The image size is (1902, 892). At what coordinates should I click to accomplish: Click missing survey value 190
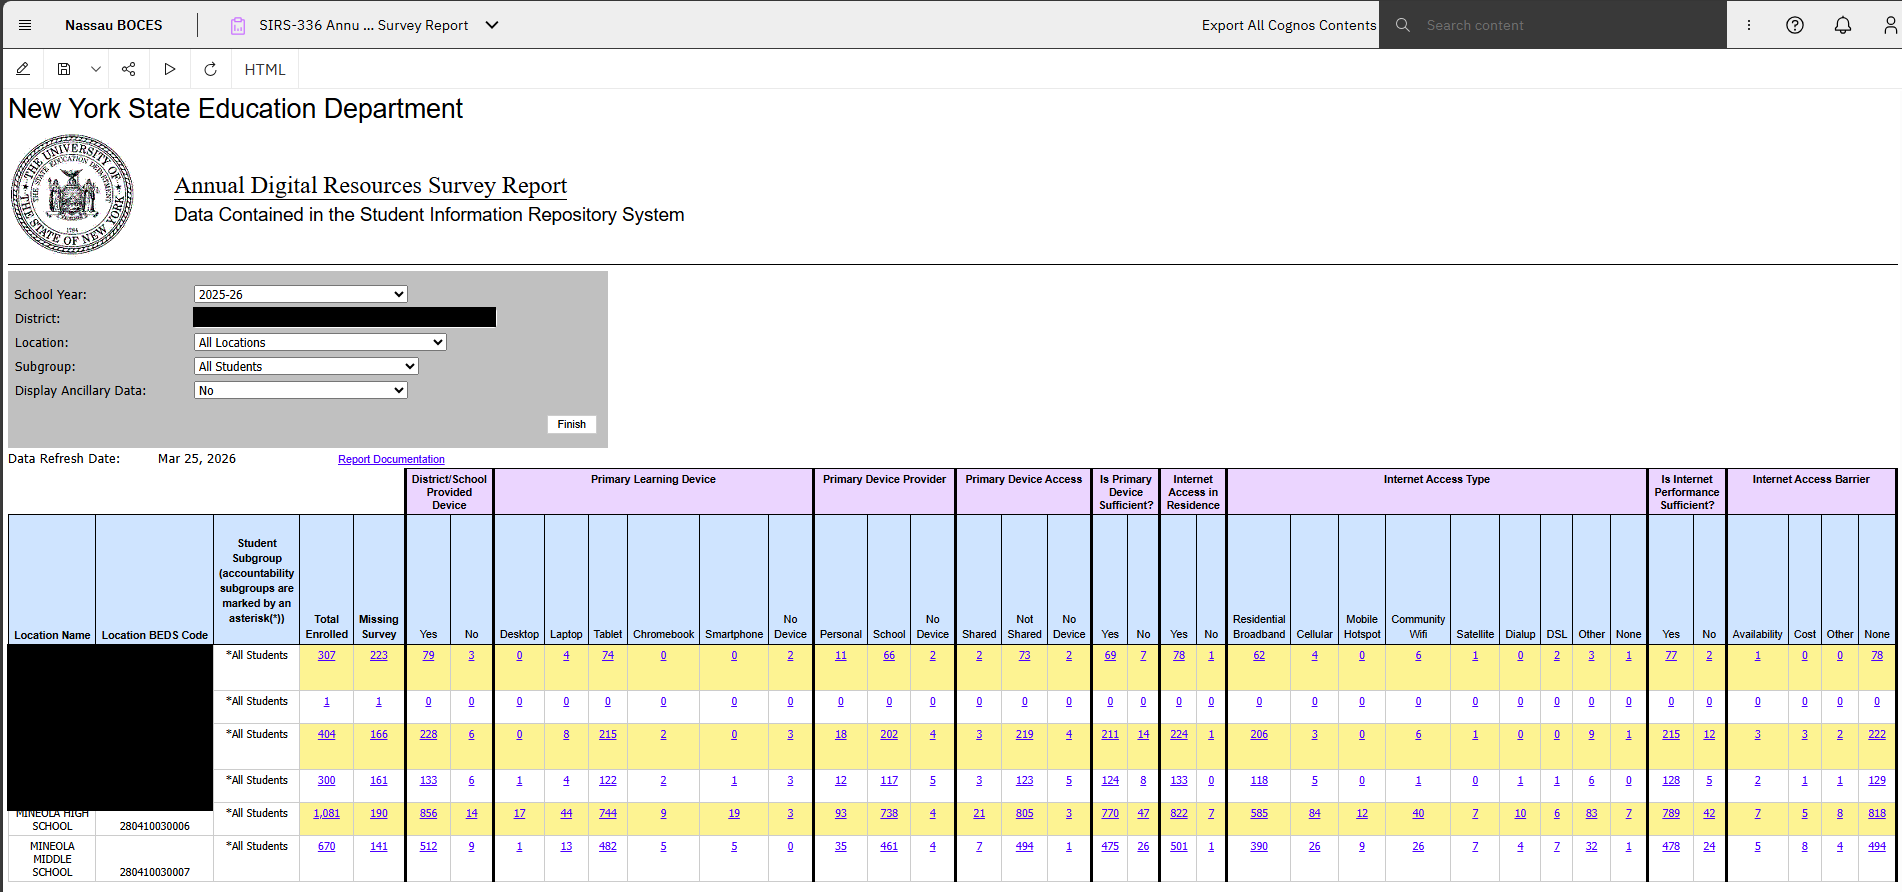click(x=379, y=814)
